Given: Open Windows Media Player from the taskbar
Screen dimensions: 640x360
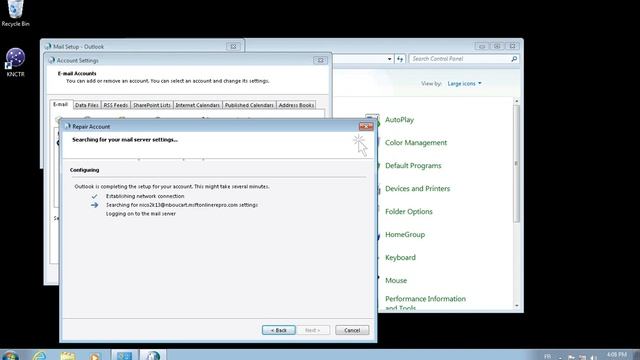Looking at the screenshot, I should [95, 356].
